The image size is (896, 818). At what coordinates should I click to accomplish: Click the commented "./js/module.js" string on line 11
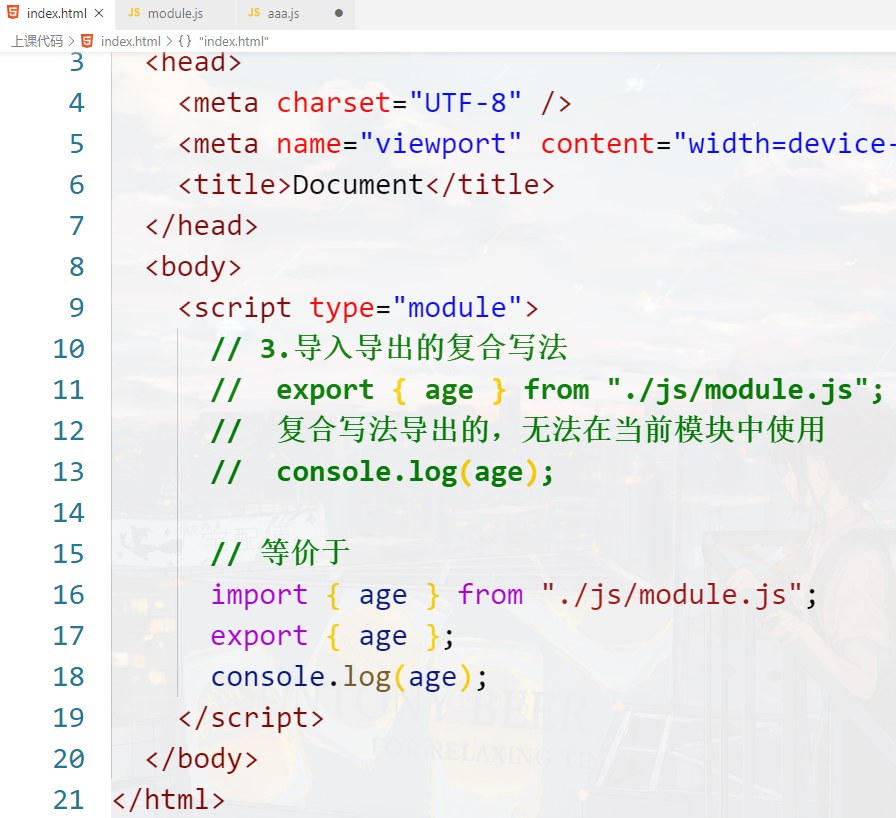tap(738, 390)
